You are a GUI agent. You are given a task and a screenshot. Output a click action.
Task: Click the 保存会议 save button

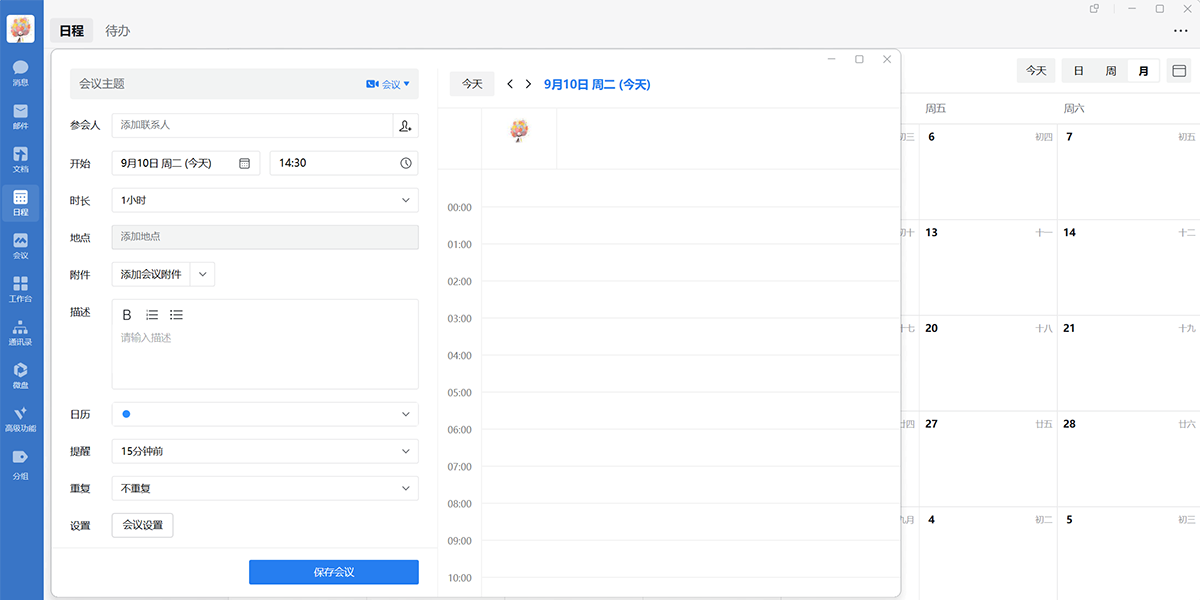pyautogui.click(x=333, y=572)
